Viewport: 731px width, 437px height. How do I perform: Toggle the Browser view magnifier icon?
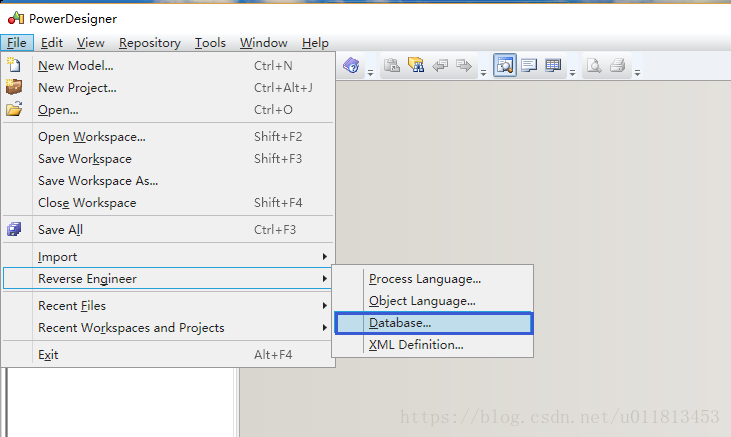[504, 65]
